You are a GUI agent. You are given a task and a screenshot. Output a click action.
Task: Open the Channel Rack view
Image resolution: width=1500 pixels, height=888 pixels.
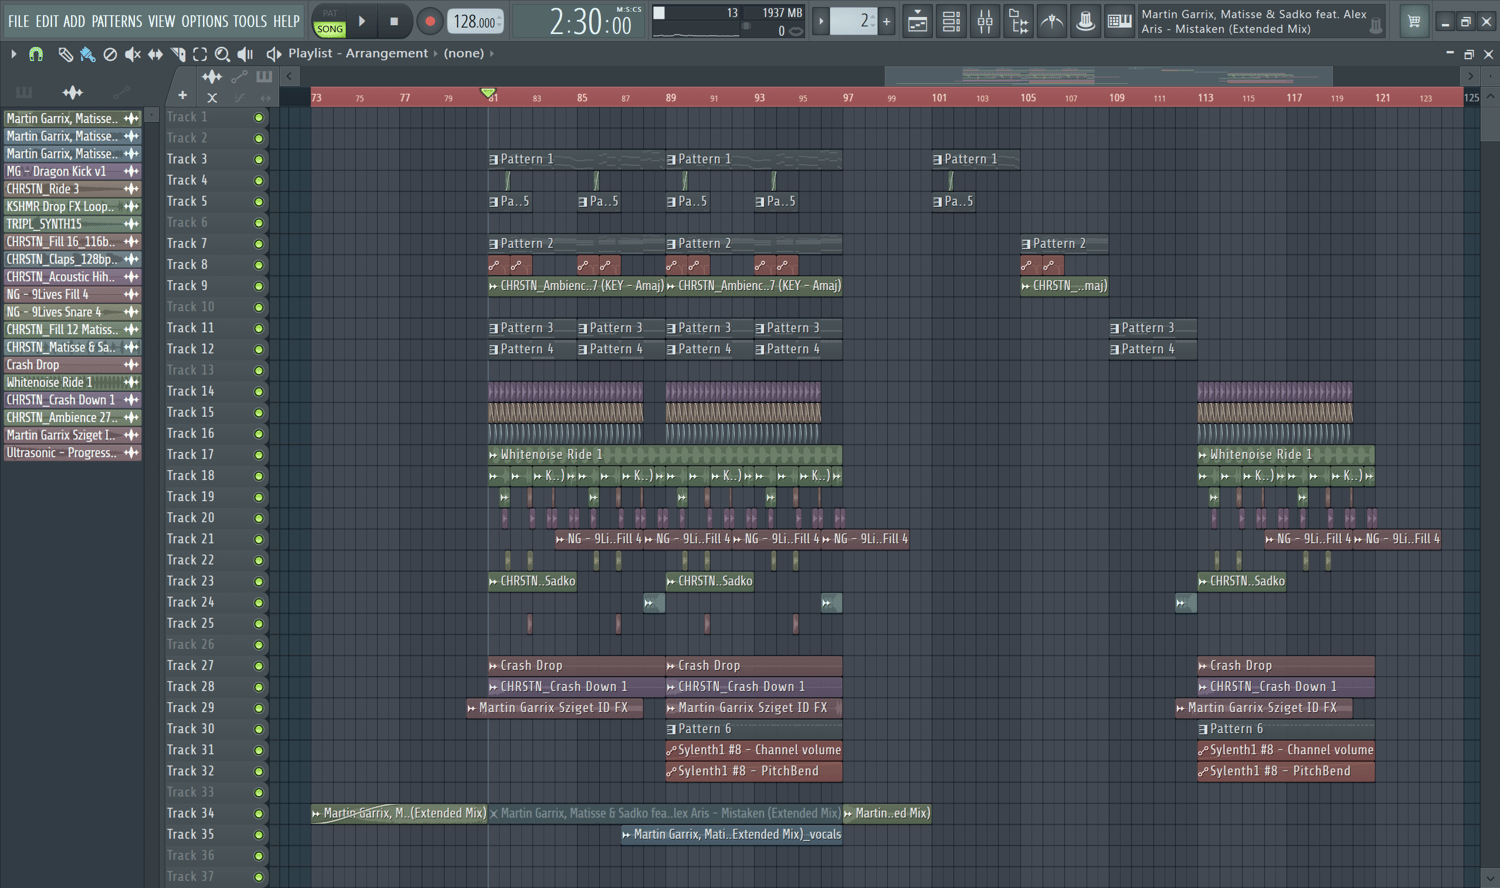pos(951,21)
